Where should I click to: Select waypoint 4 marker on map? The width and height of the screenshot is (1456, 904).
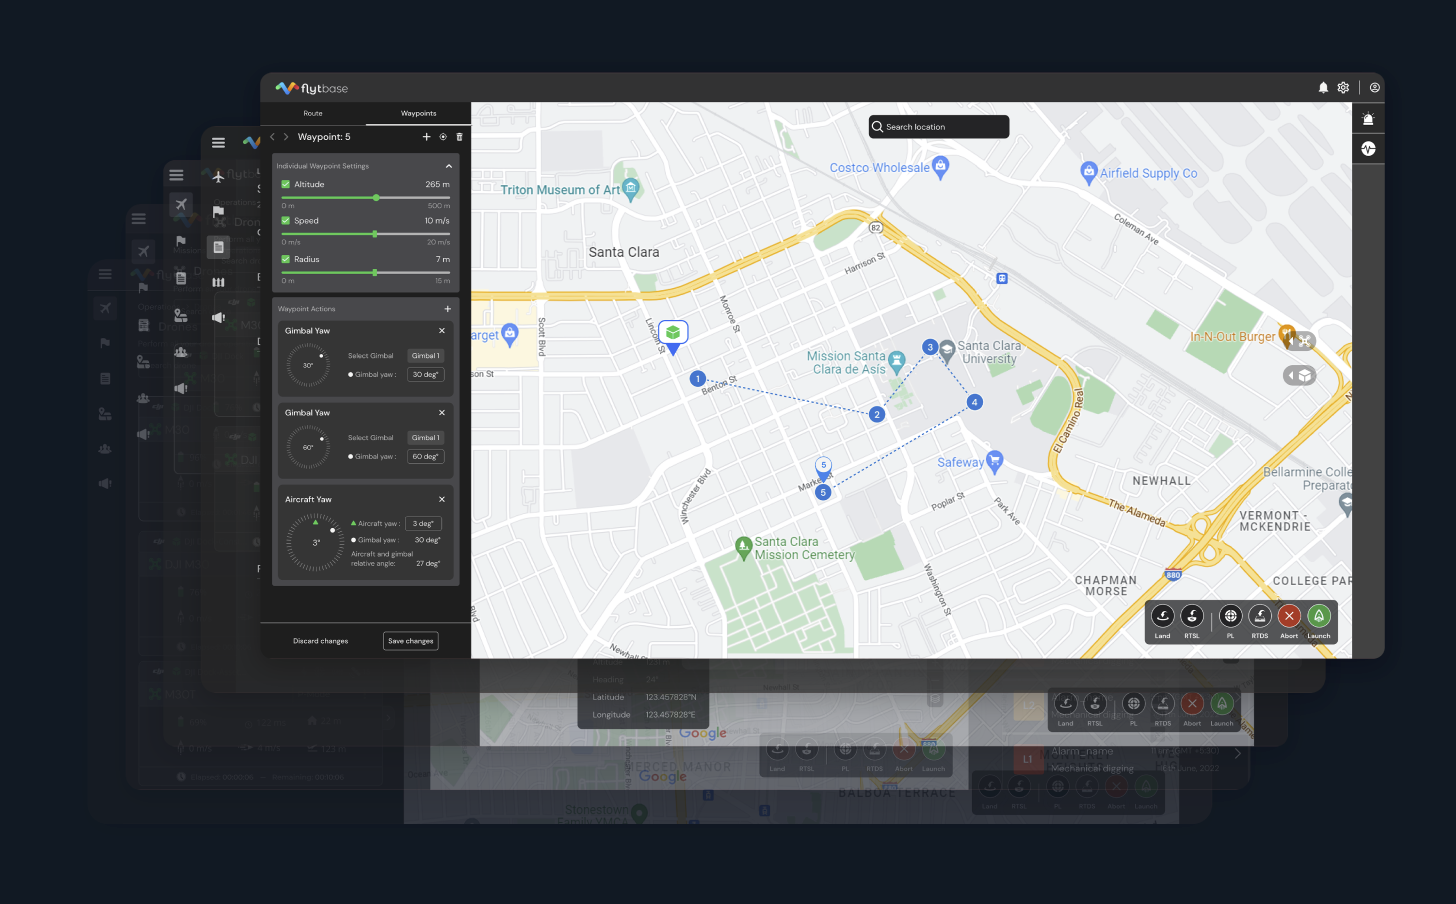tap(974, 402)
